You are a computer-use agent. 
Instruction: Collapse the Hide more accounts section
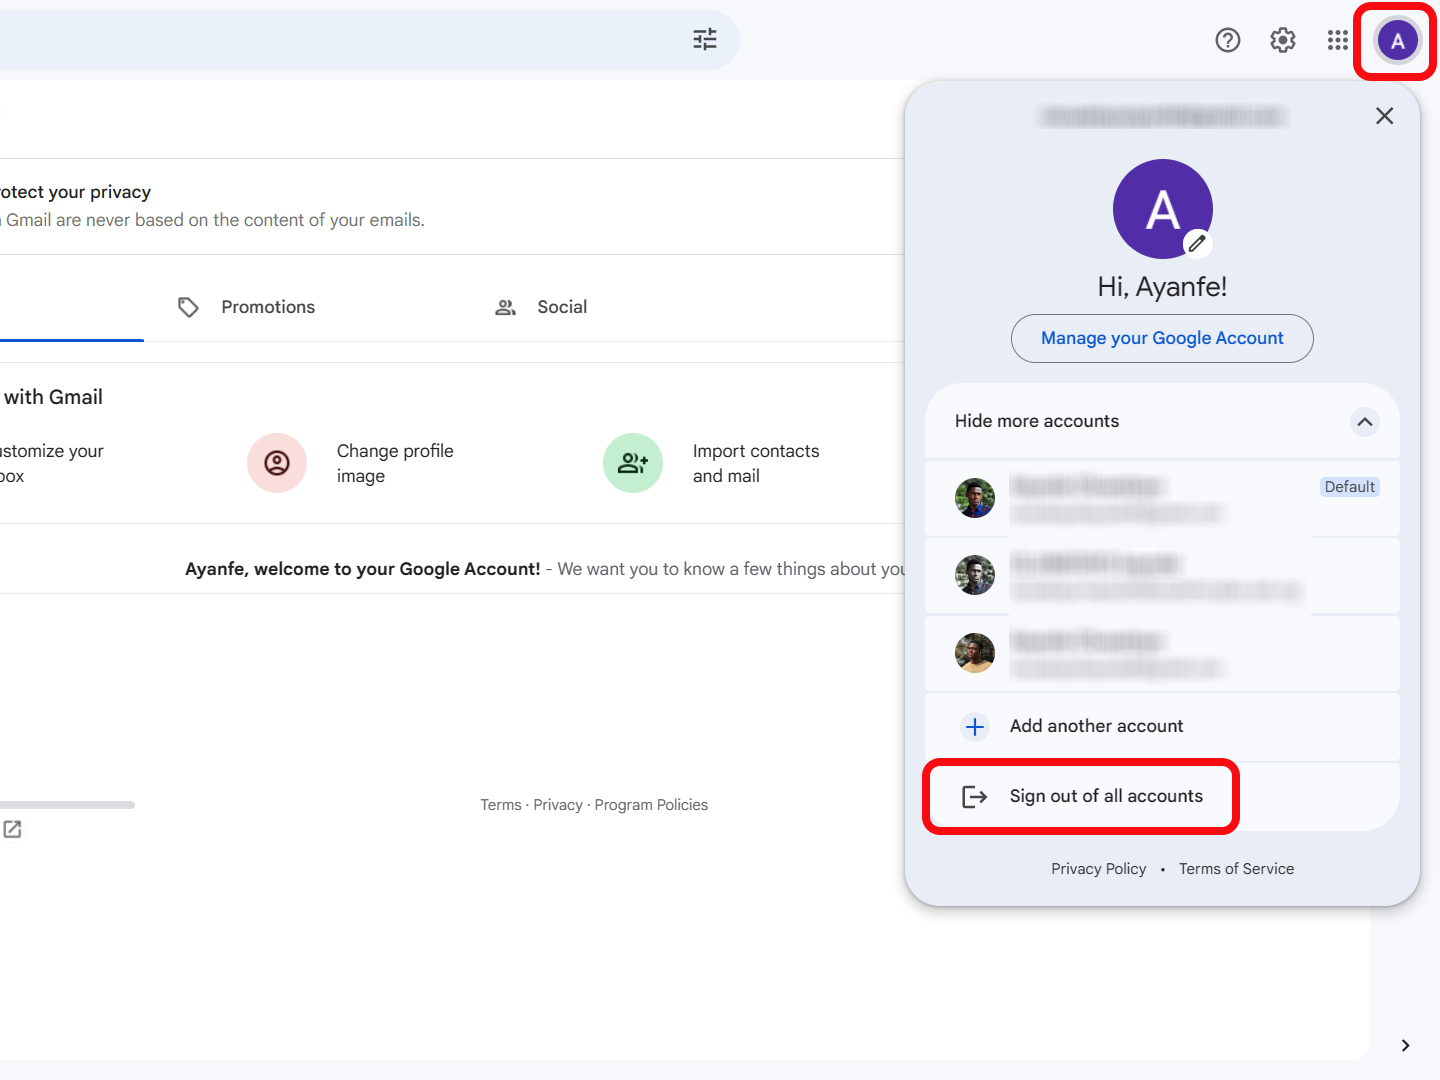point(1365,421)
